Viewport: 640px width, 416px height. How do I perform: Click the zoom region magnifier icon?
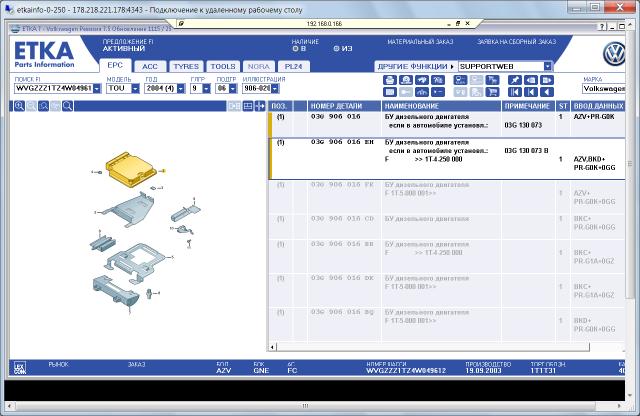click(x=44, y=106)
